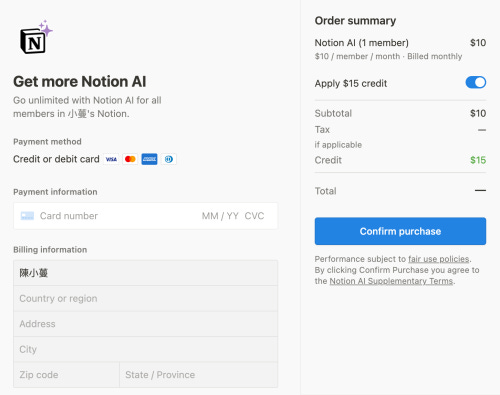The image size is (500, 395).
Task: Click the State / Province field
Action: pyautogui.click(x=199, y=375)
